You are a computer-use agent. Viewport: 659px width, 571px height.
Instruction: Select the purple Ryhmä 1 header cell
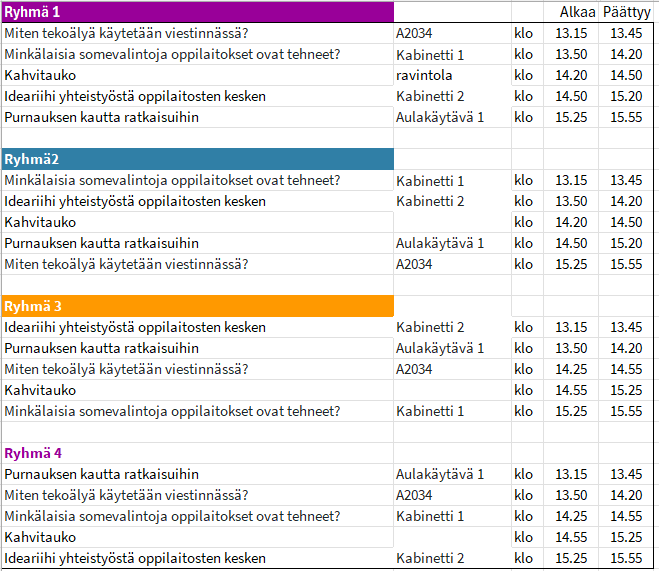click(197, 12)
